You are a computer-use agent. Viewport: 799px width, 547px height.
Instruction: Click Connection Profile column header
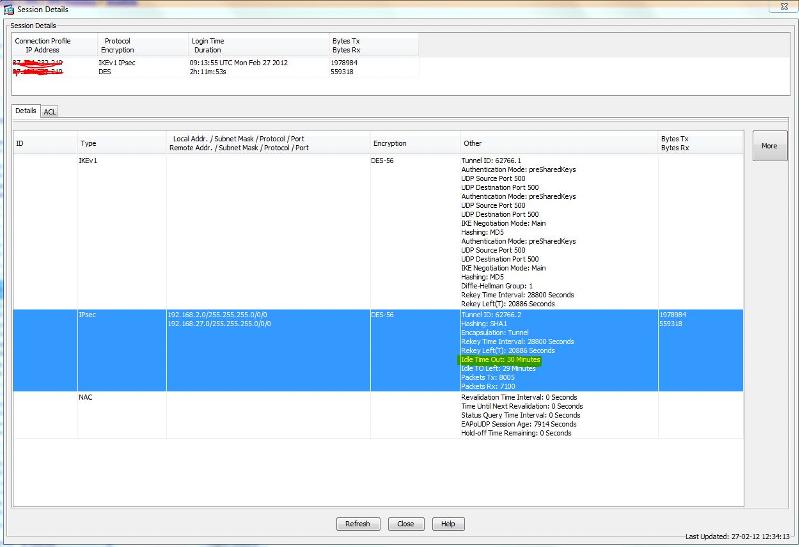point(55,45)
